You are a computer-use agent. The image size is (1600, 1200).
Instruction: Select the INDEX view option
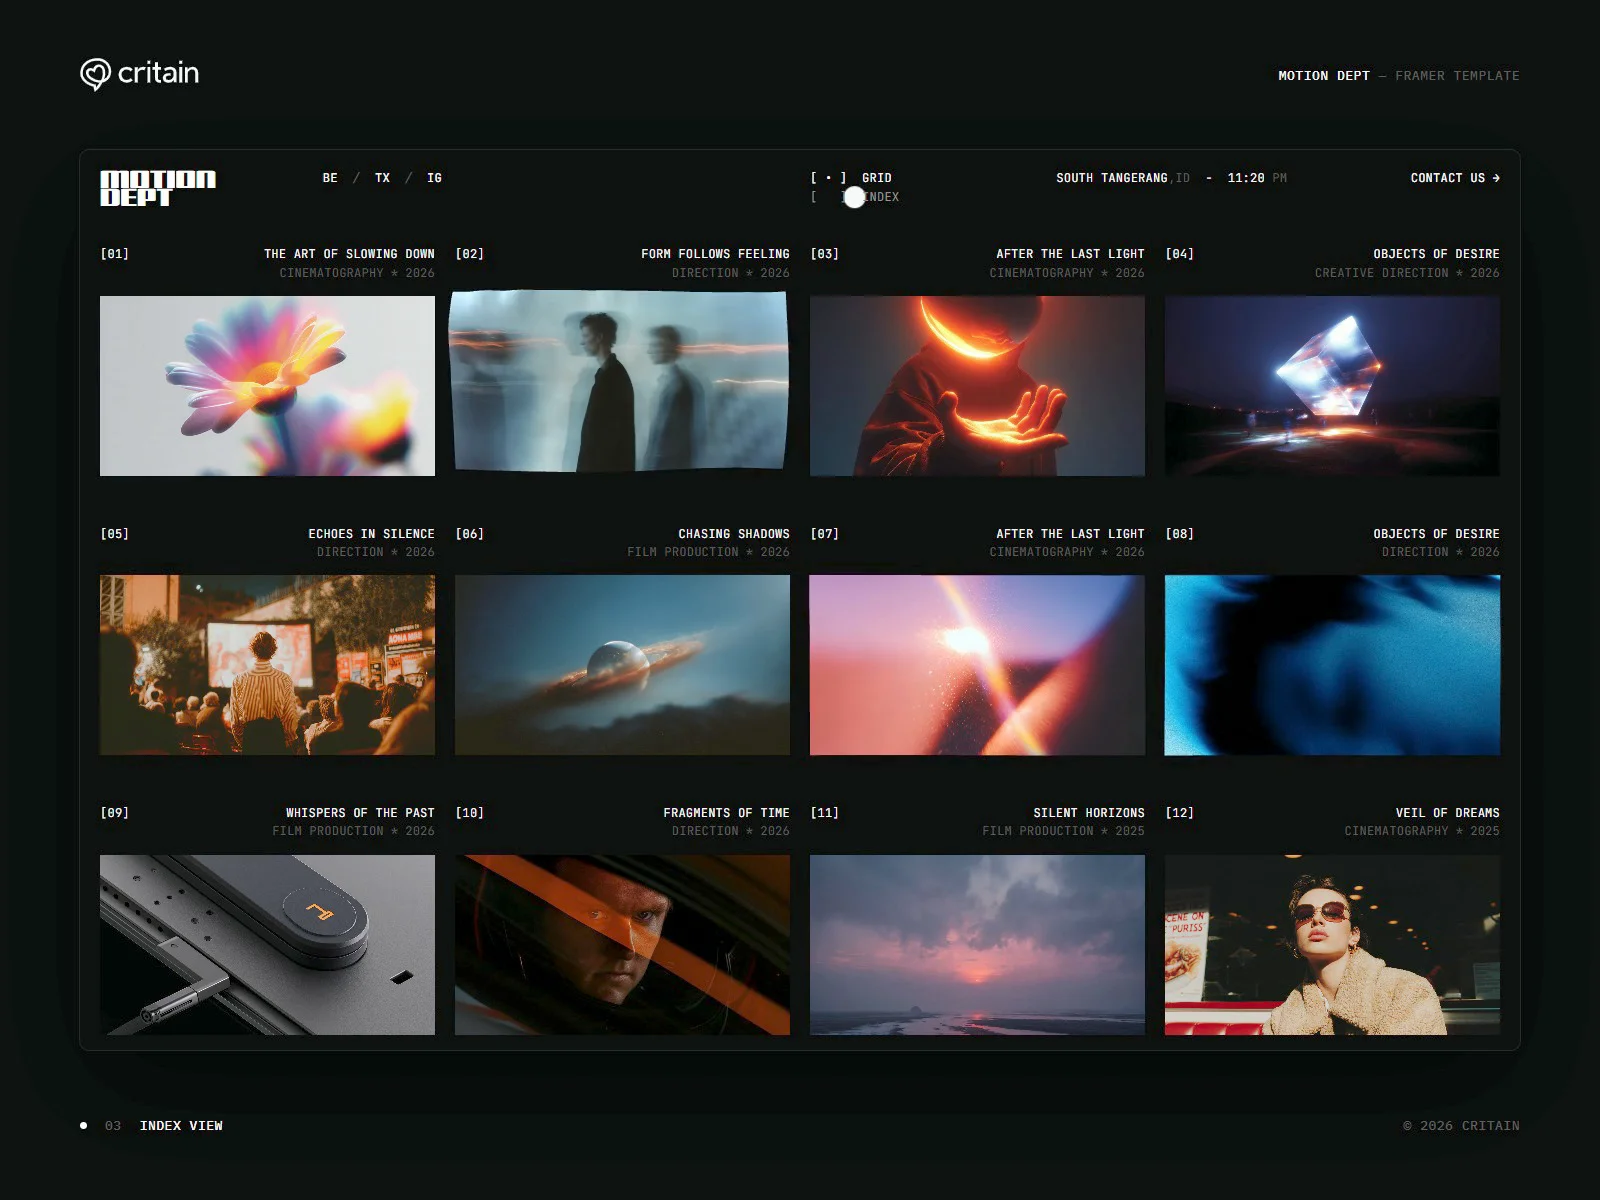coord(855,197)
